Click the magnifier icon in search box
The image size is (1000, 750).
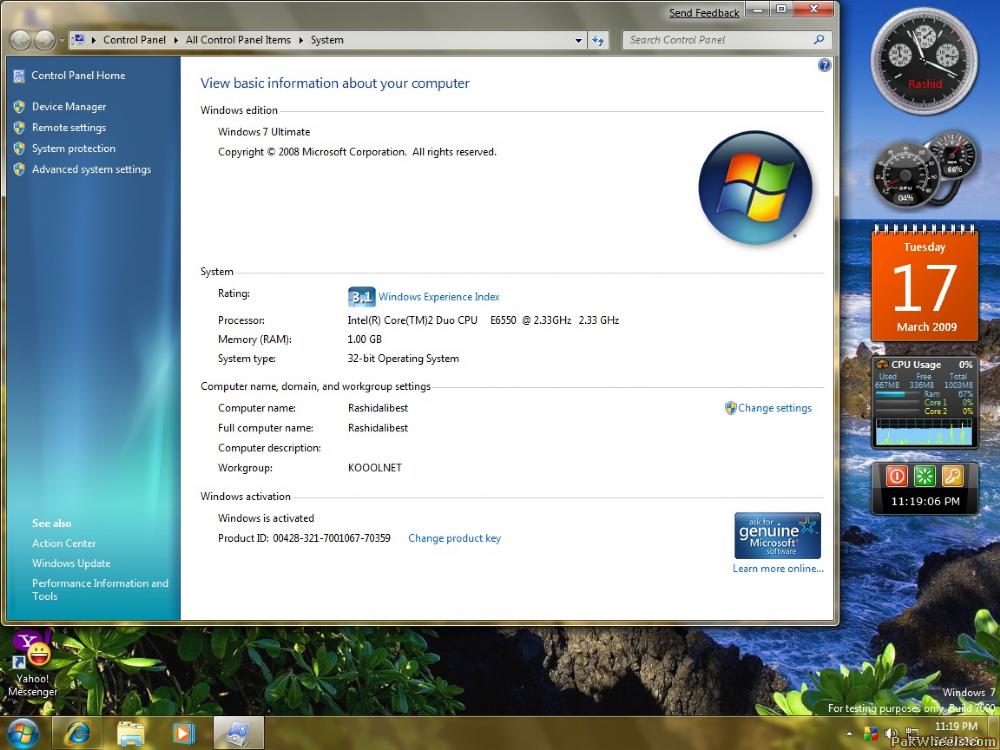[819, 40]
